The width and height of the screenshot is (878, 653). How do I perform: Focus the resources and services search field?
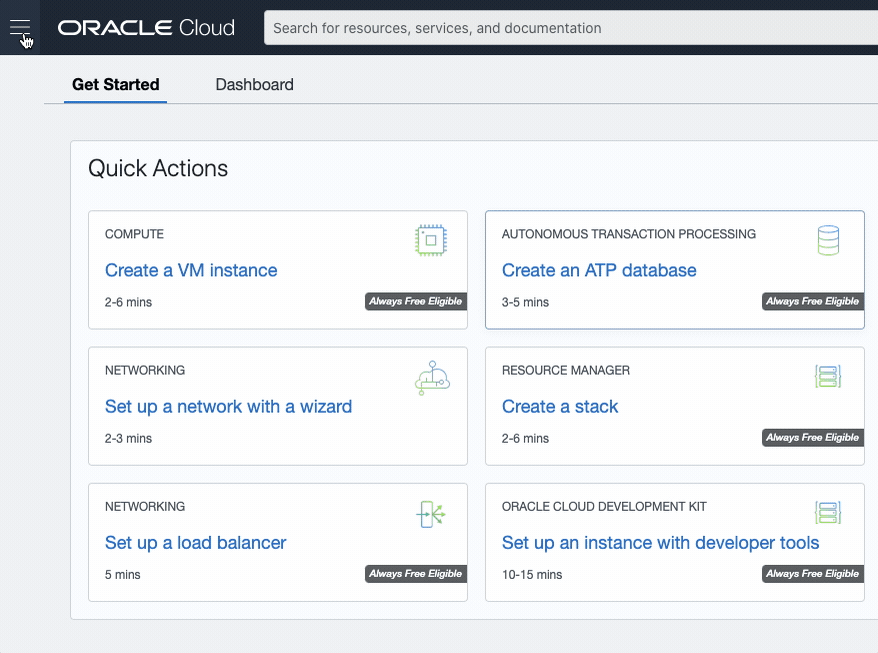click(x=571, y=28)
